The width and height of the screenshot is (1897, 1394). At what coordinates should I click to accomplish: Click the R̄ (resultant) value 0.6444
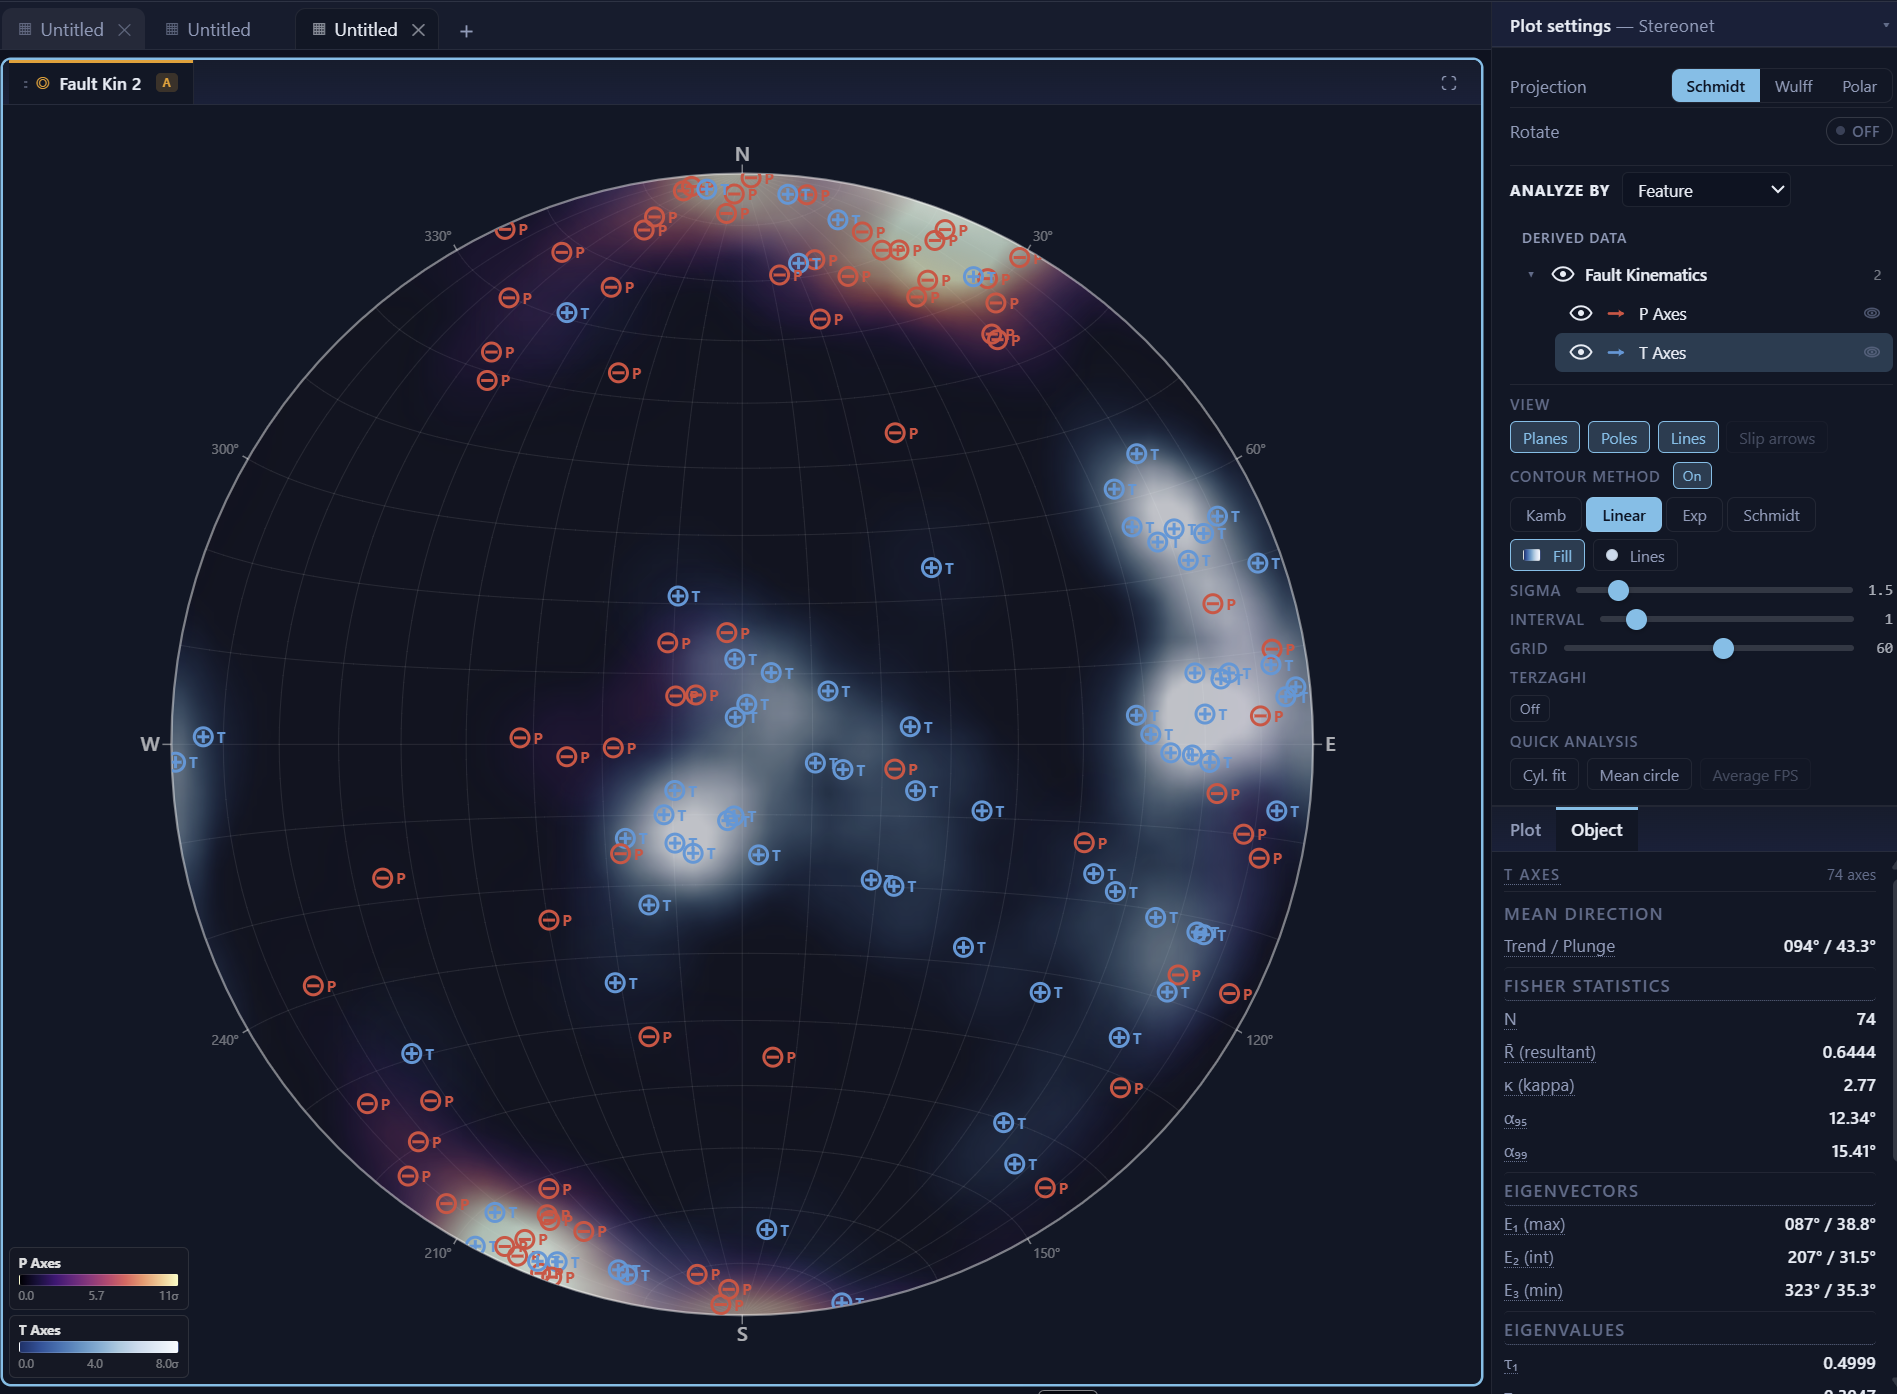tap(1848, 1052)
